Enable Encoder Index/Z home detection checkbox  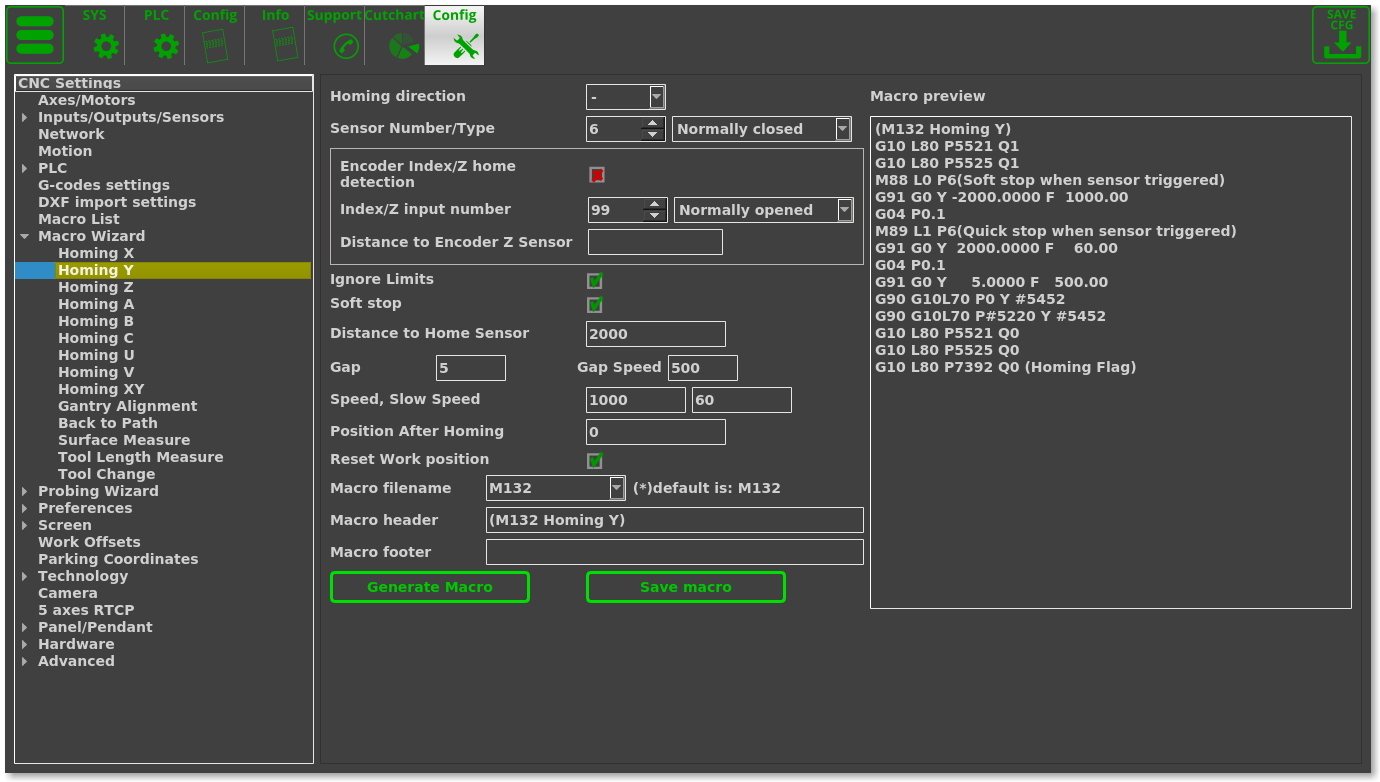[x=597, y=175]
